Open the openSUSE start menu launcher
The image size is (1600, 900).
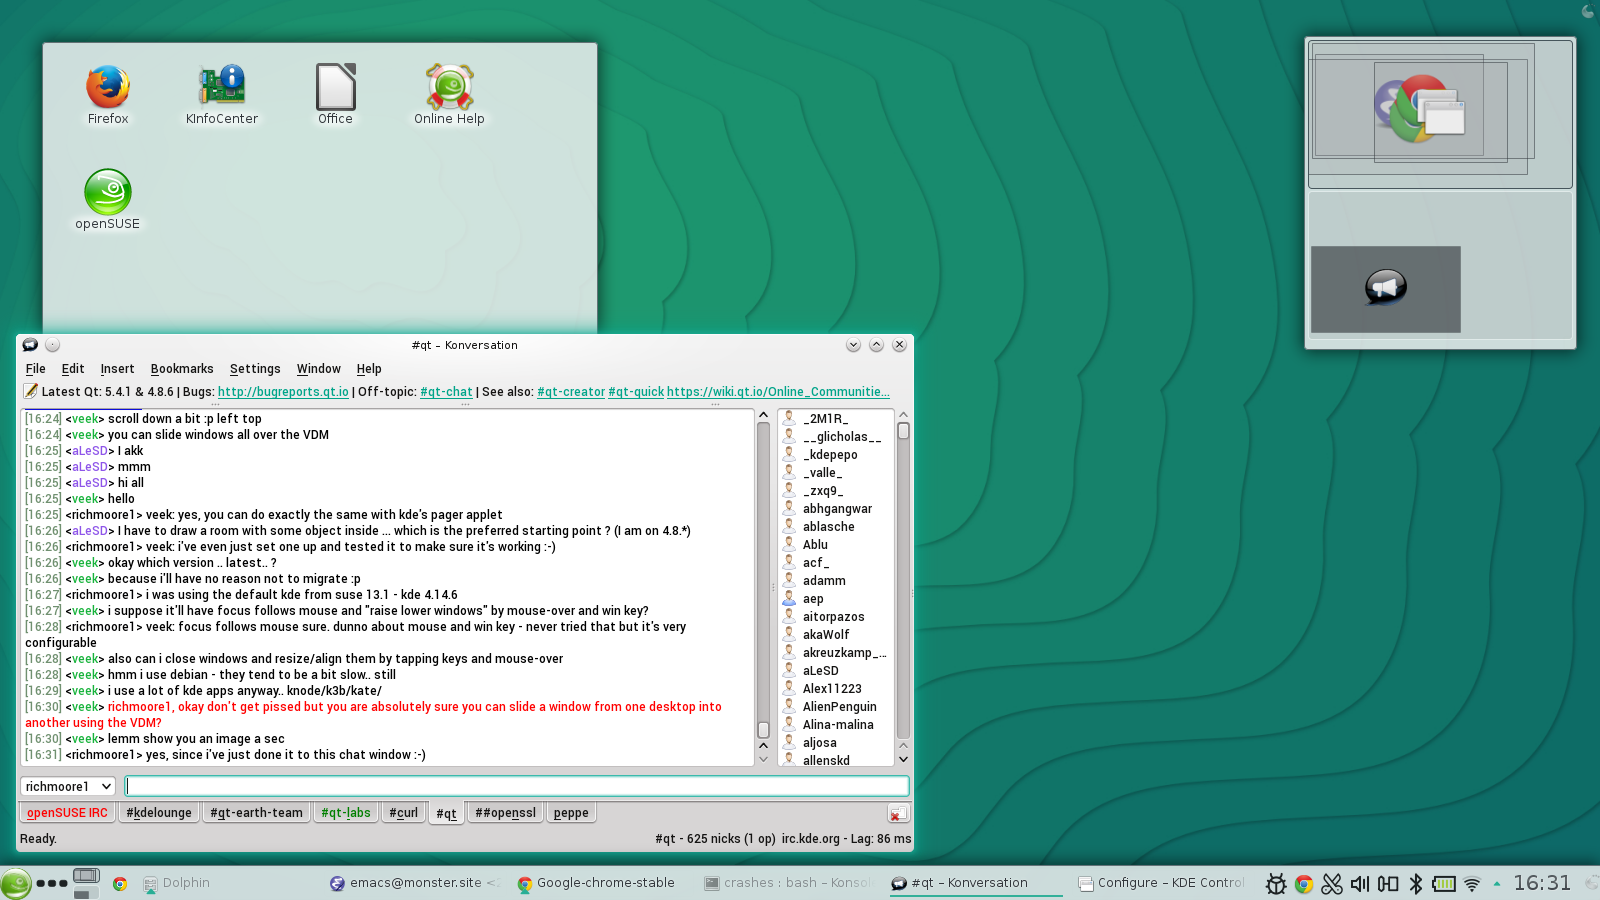pyautogui.click(x=15, y=884)
